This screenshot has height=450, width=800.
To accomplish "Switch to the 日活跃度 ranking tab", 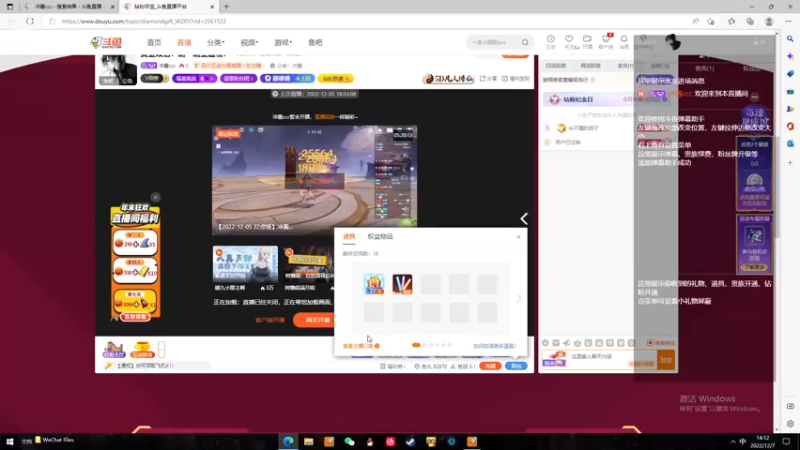I will 556,66.
